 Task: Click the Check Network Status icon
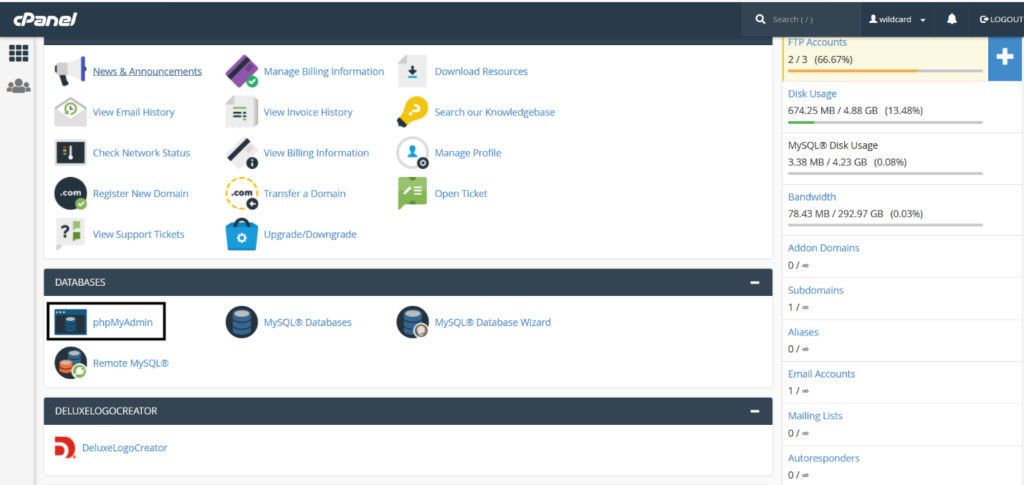[71, 153]
